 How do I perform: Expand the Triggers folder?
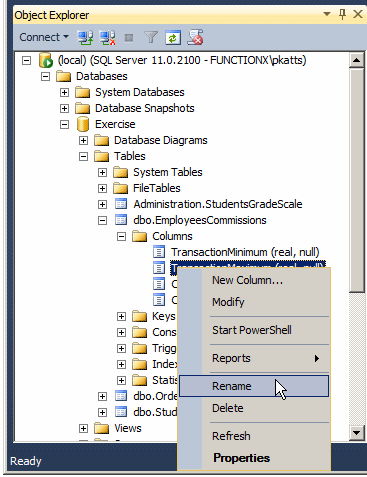click(121, 348)
